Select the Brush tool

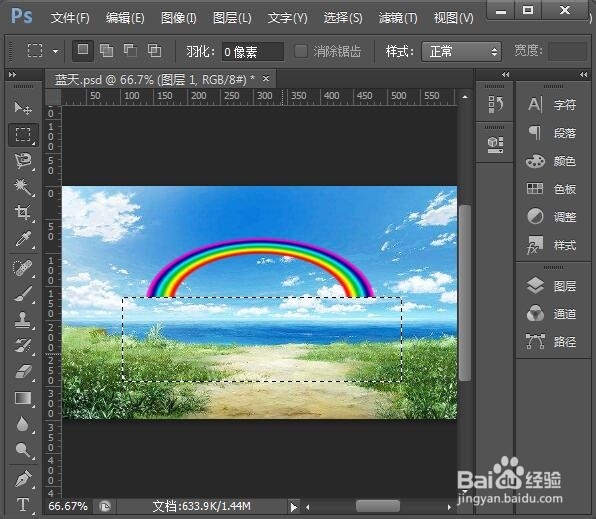tap(23, 294)
